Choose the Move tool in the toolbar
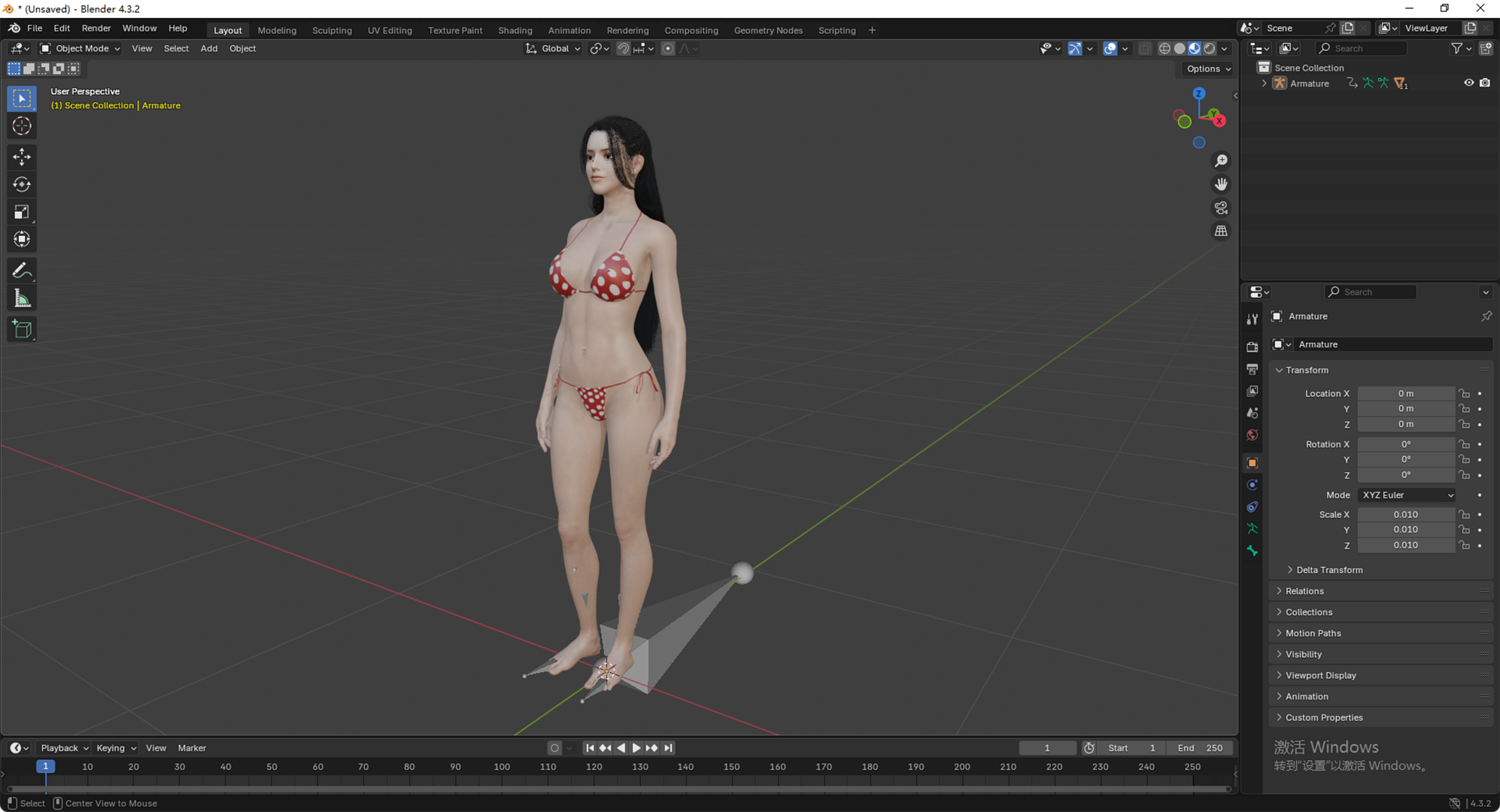 (x=22, y=157)
